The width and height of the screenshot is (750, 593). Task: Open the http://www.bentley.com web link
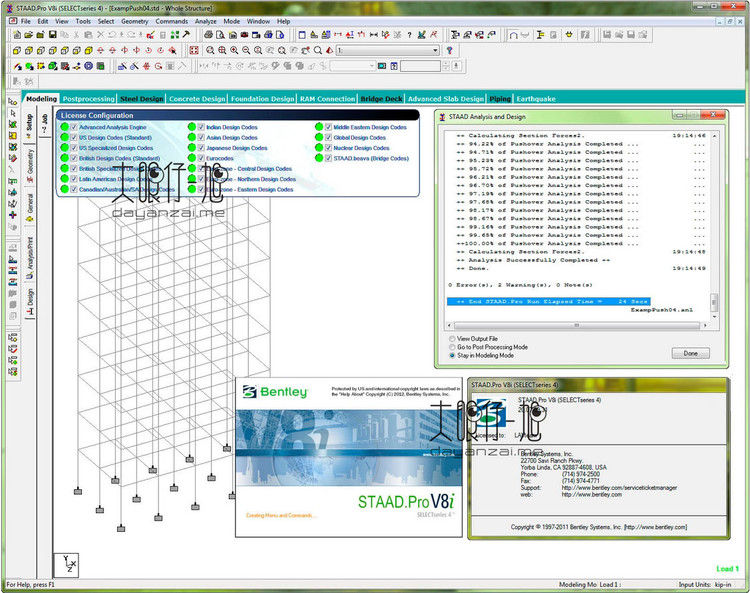592,494
